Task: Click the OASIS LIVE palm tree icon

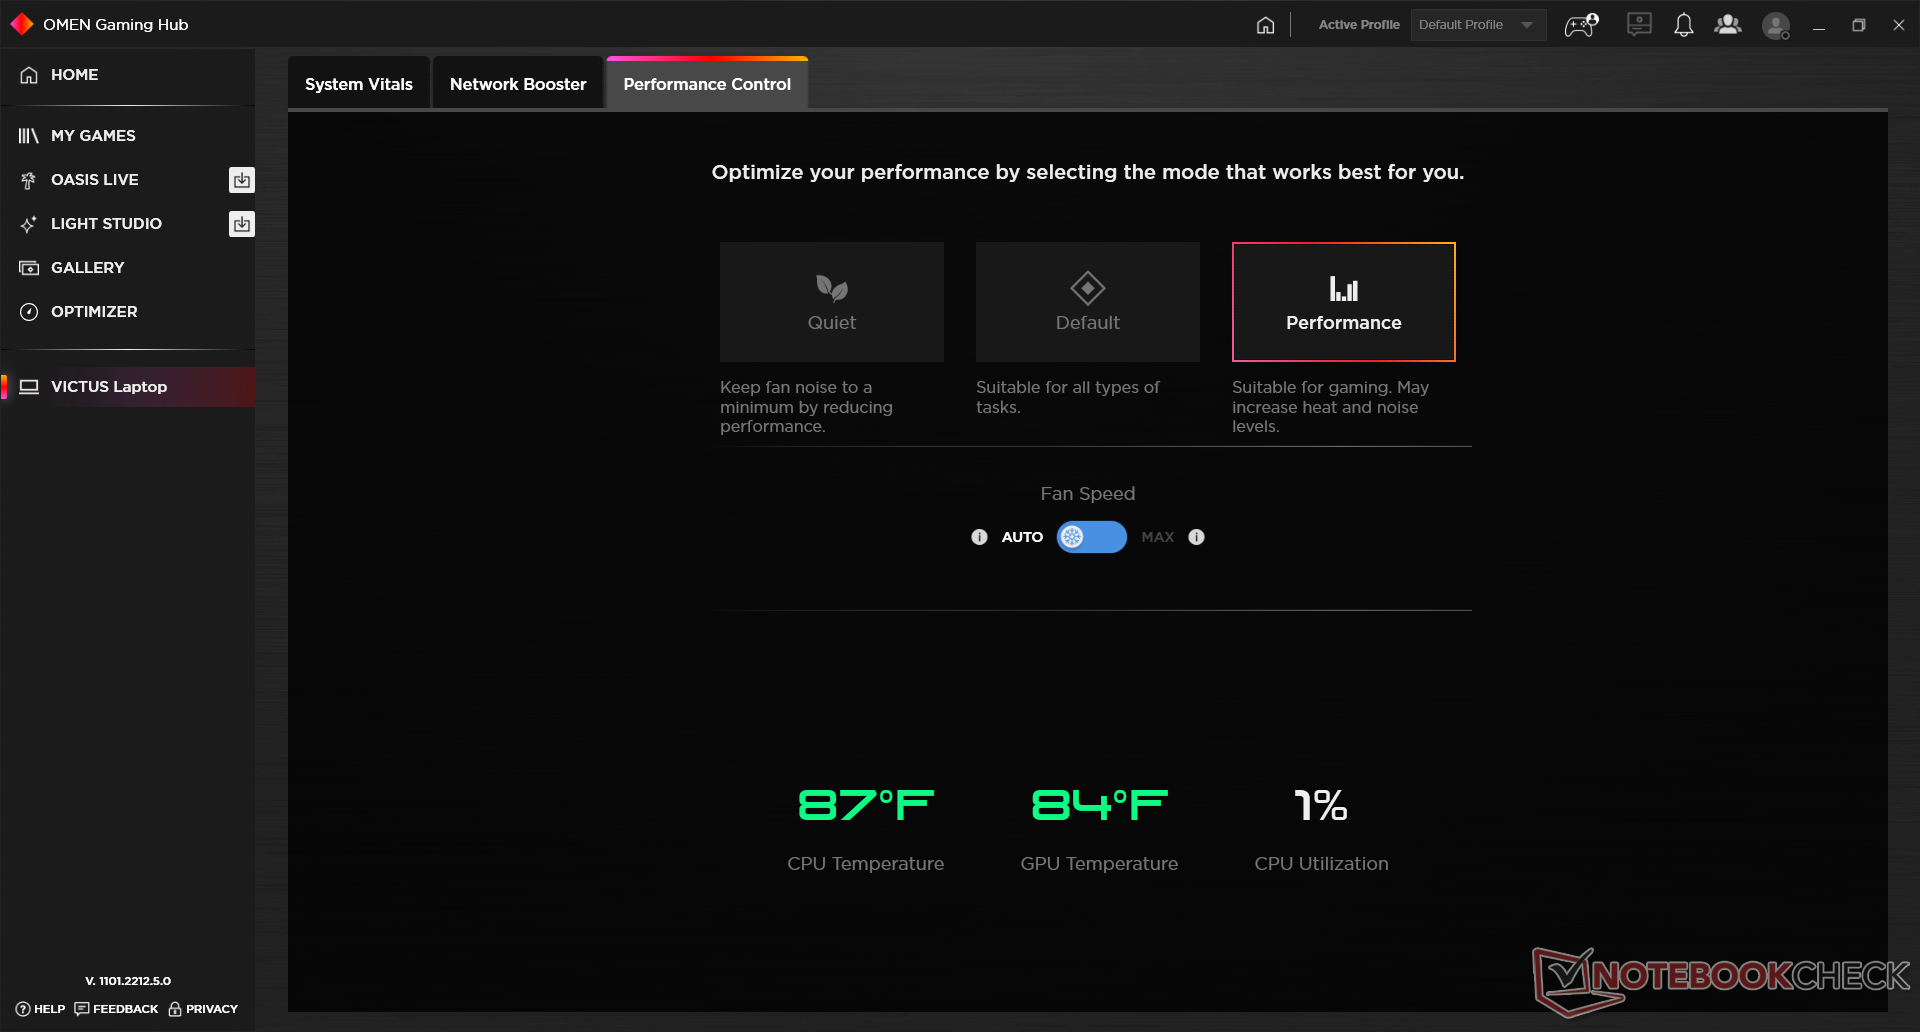Action: [x=29, y=180]
